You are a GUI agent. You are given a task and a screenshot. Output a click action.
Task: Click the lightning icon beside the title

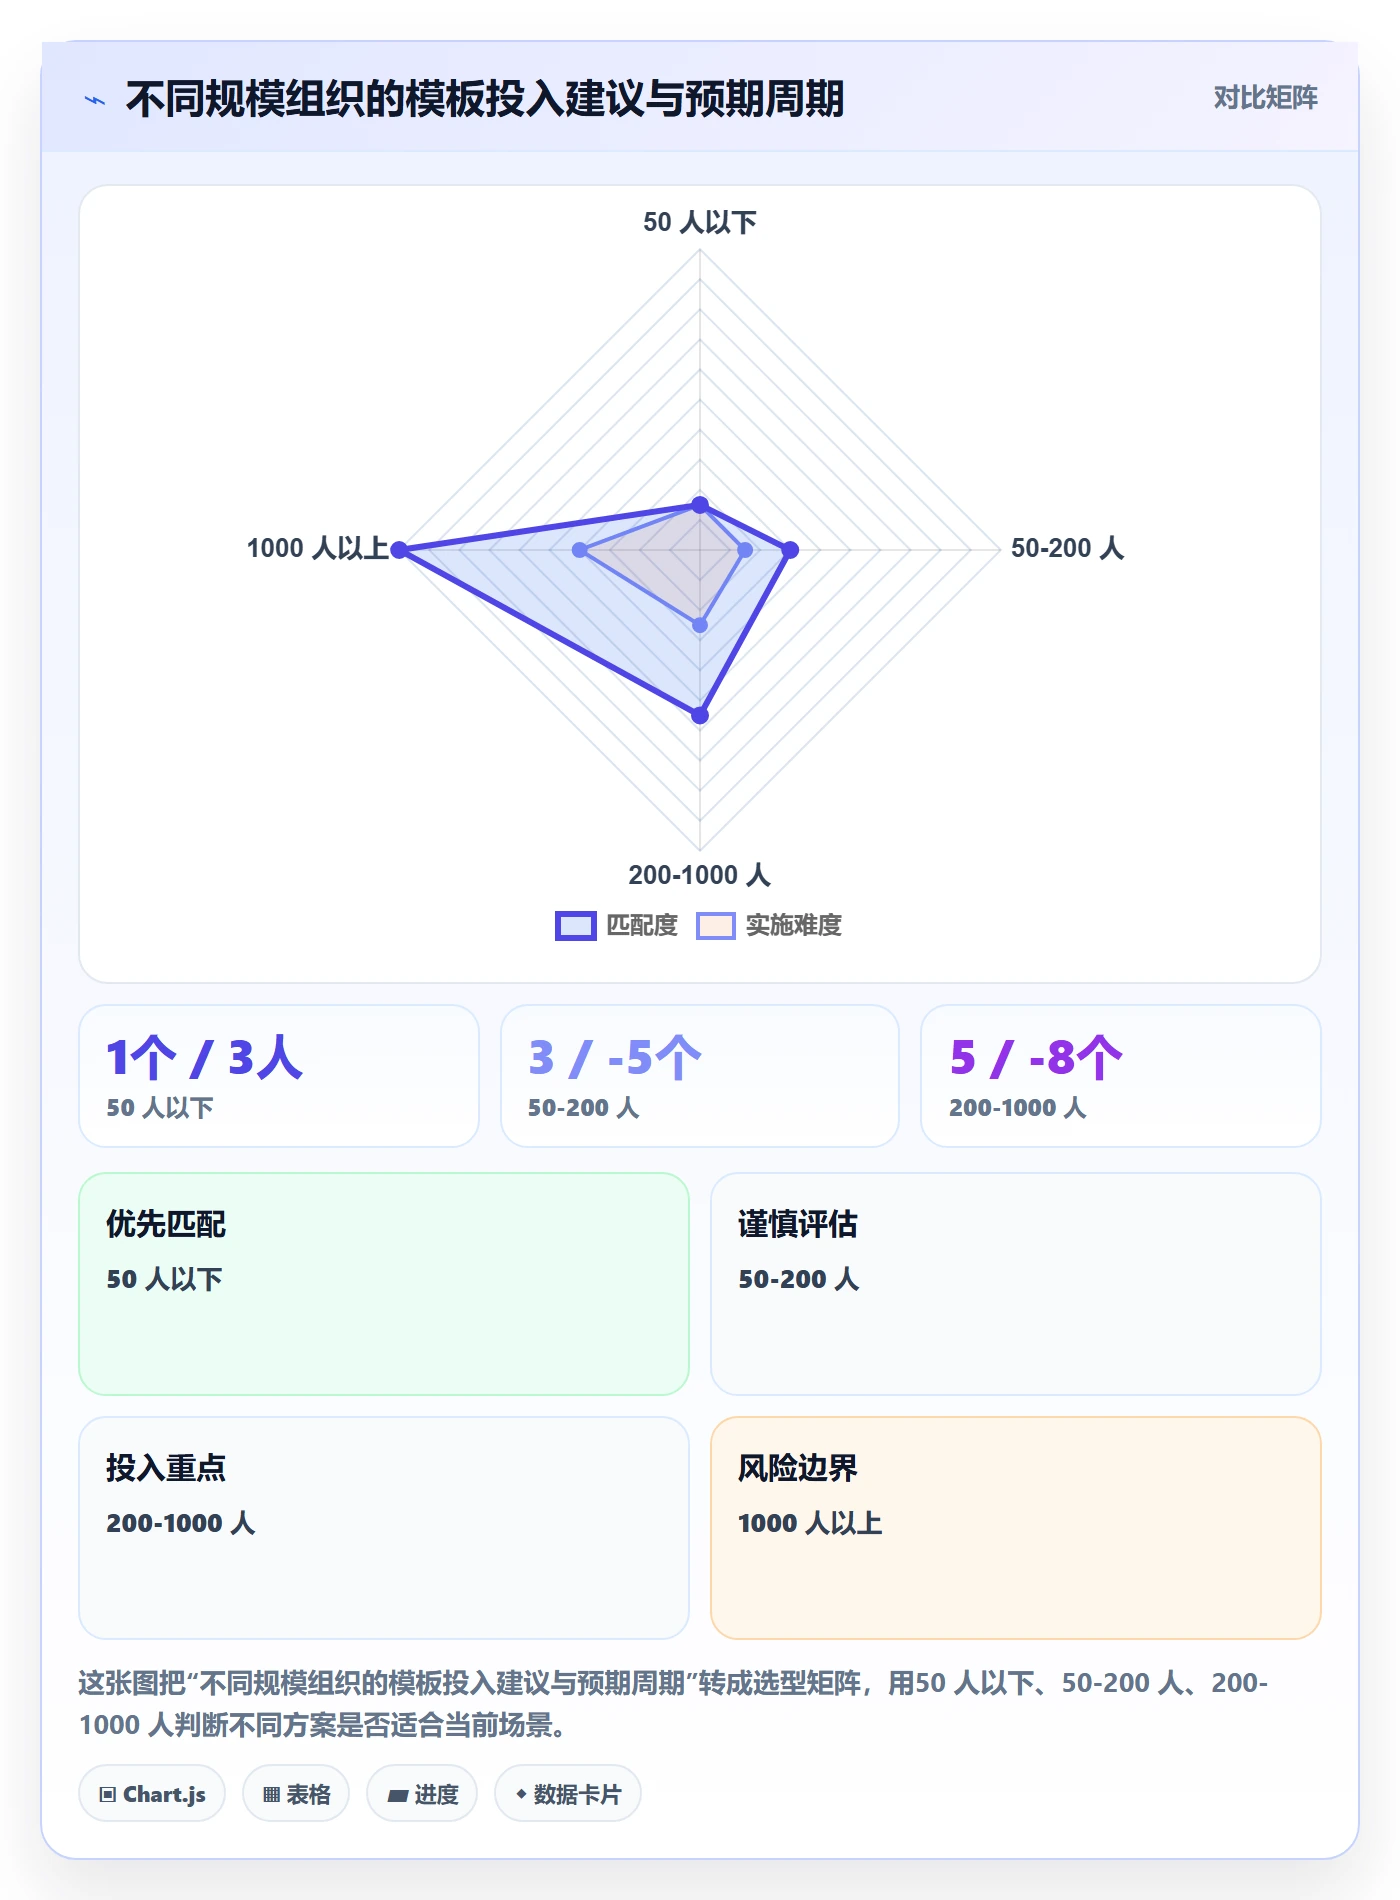click(x=95, y=100)
